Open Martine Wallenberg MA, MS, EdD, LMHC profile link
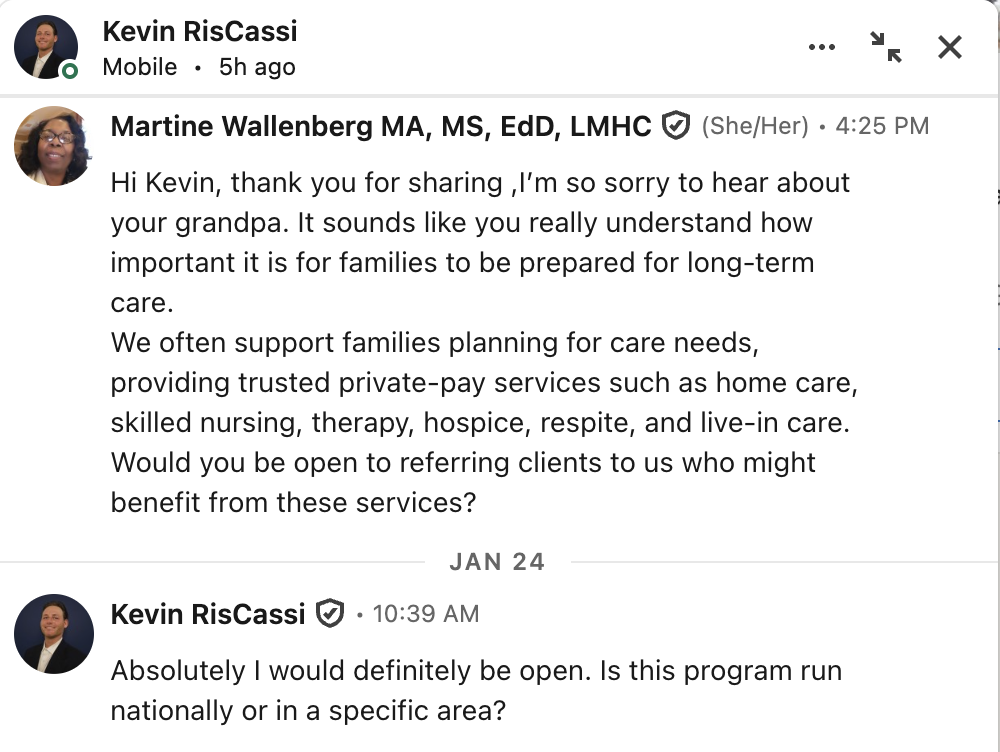This screenshot has width=1000, height=752. [x=381, y=127]
